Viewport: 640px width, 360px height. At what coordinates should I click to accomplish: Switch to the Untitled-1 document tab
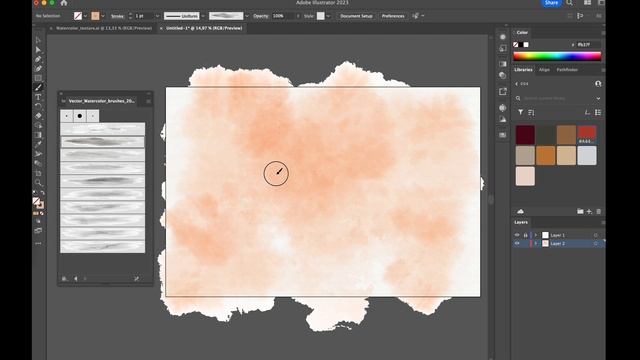click(x=204, y=28)
